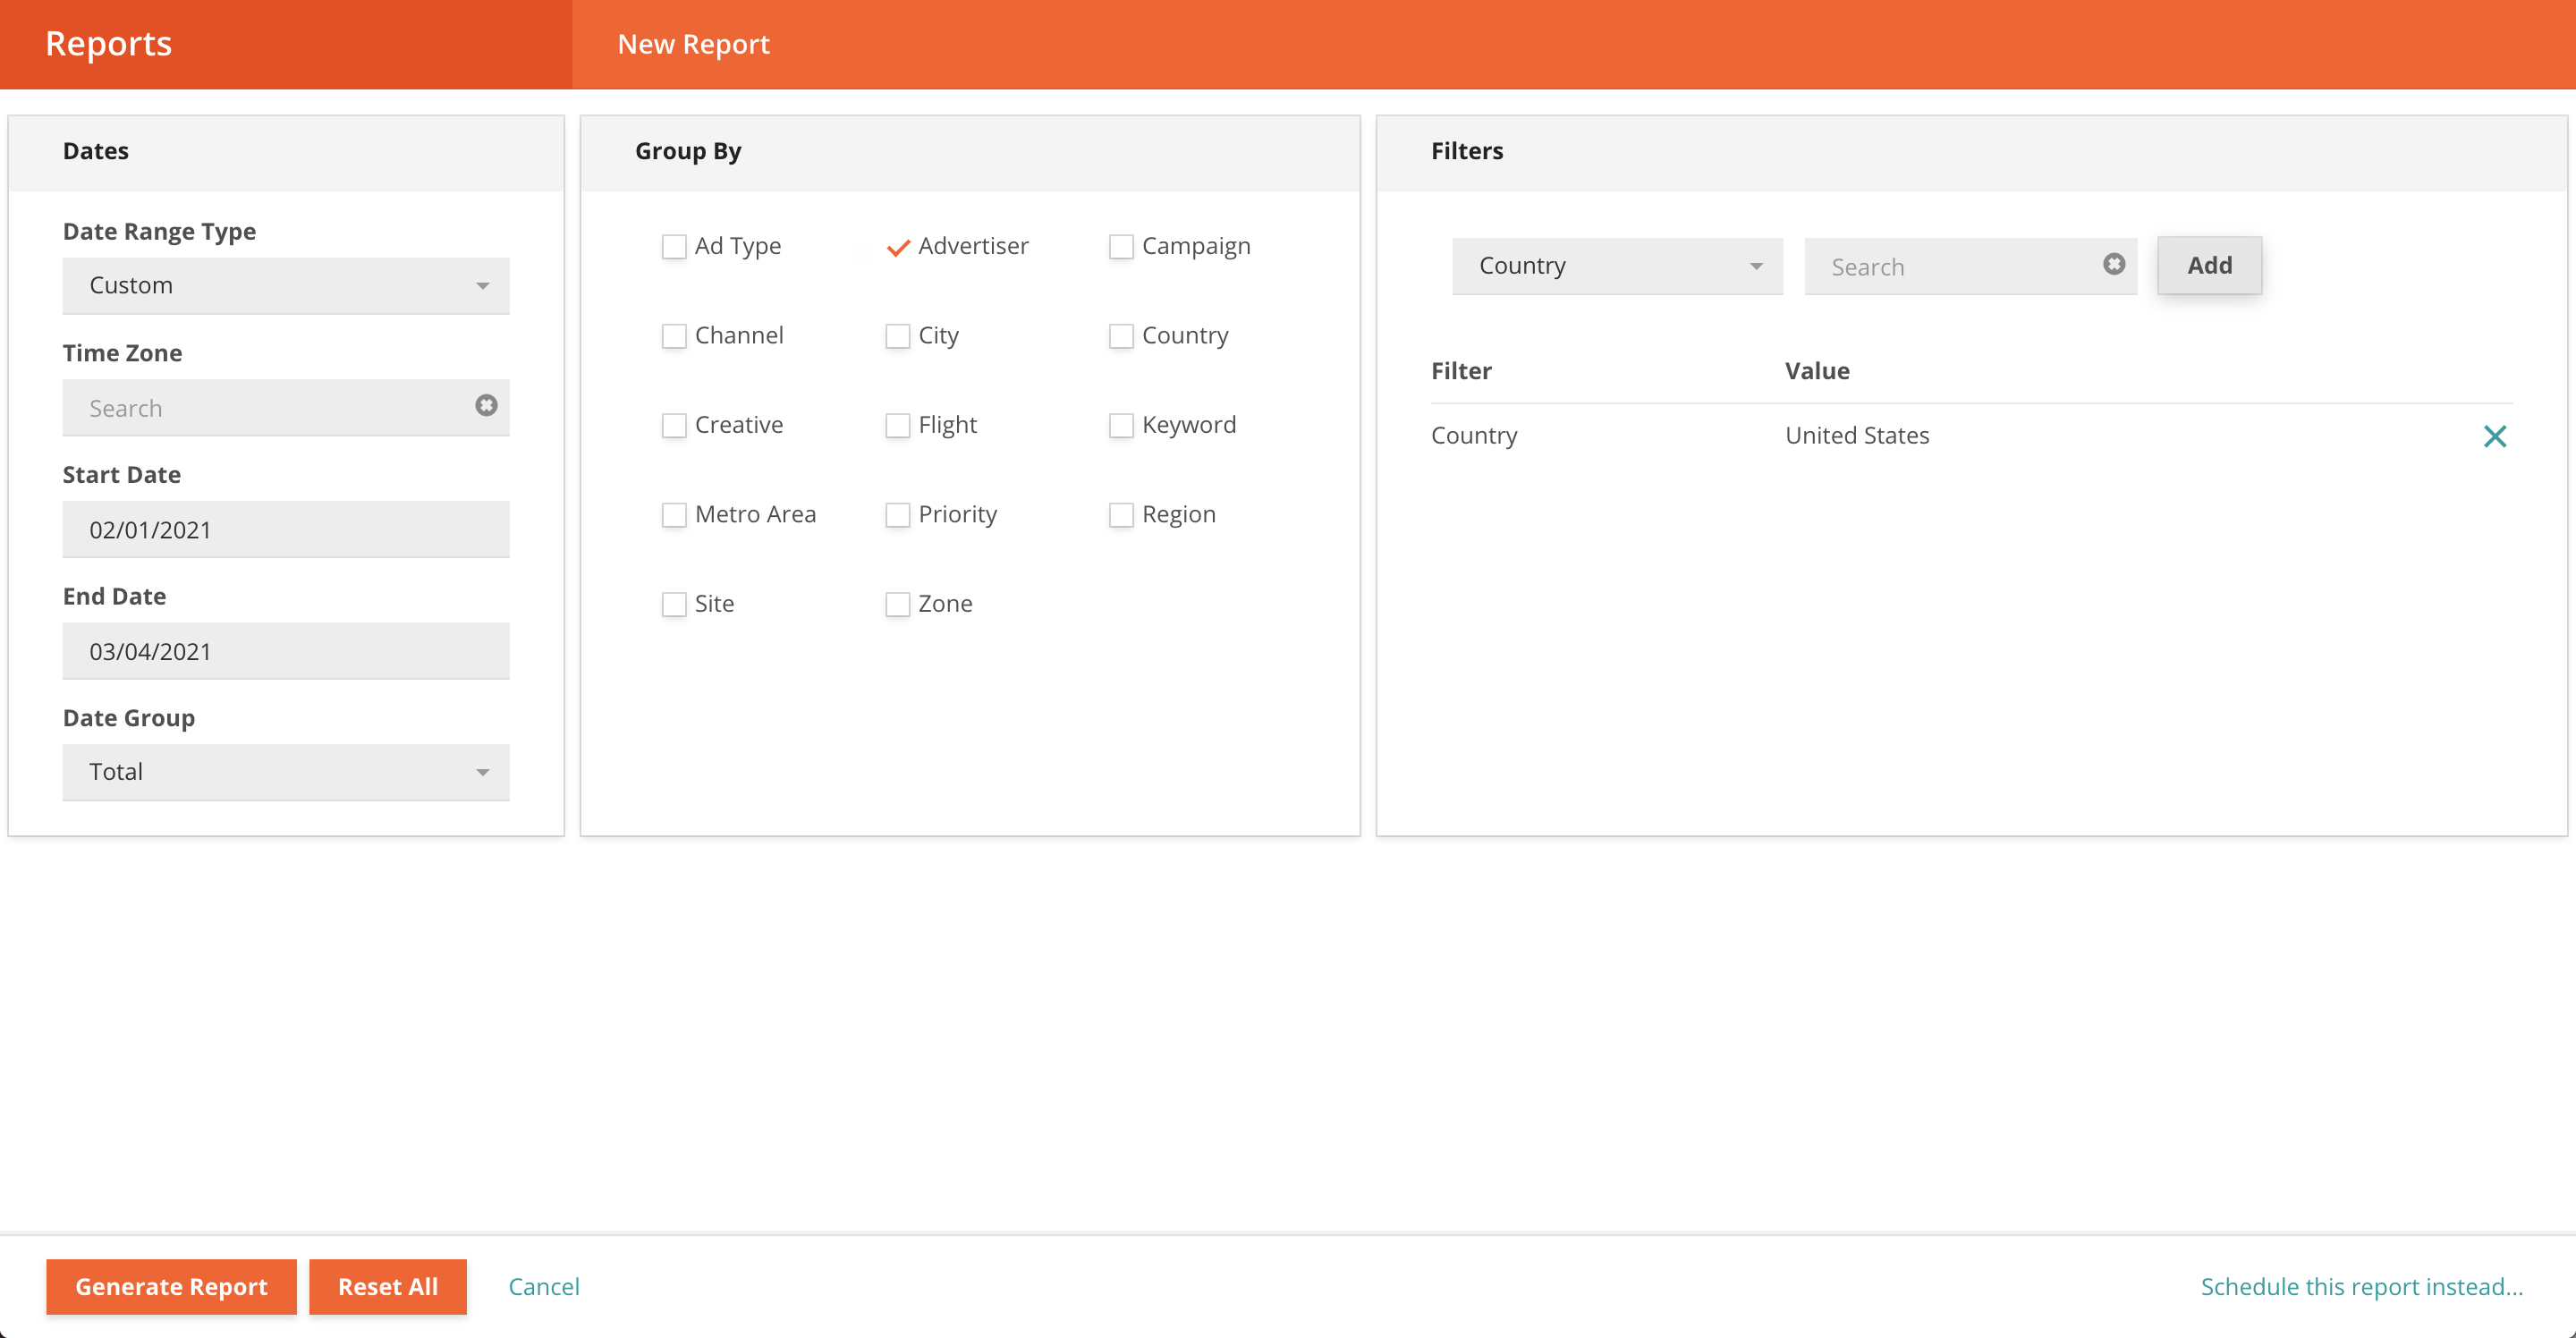Click the Cancel link
The width and height of the screenshot is (2576, 1338).
(x=543, y=1286)
